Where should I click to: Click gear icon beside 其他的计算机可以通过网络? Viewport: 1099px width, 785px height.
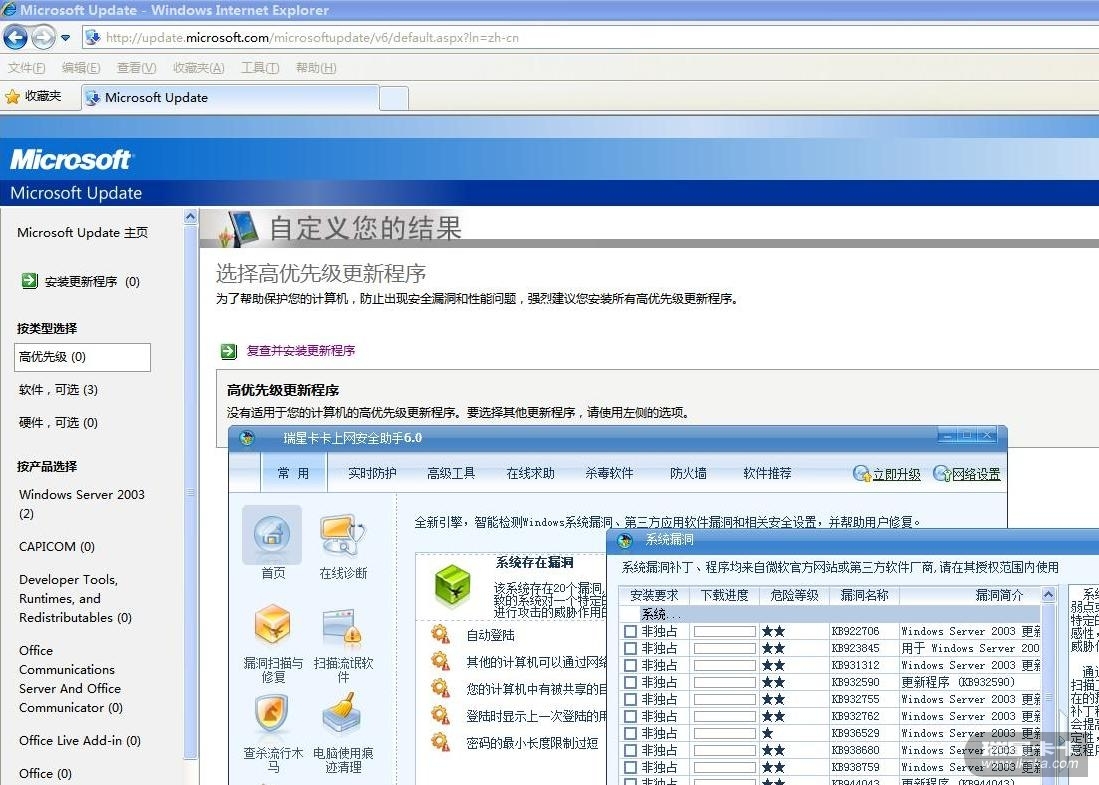click(440, 662)
